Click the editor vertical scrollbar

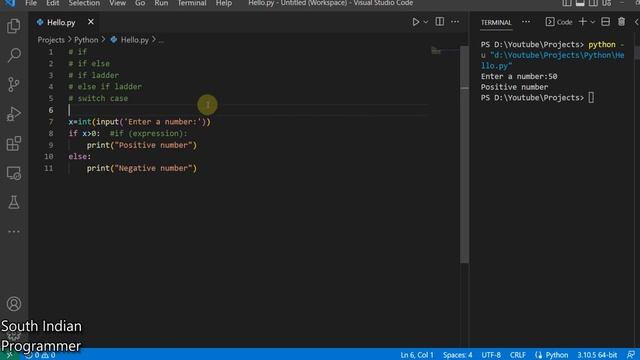click(x=464, y=155)
